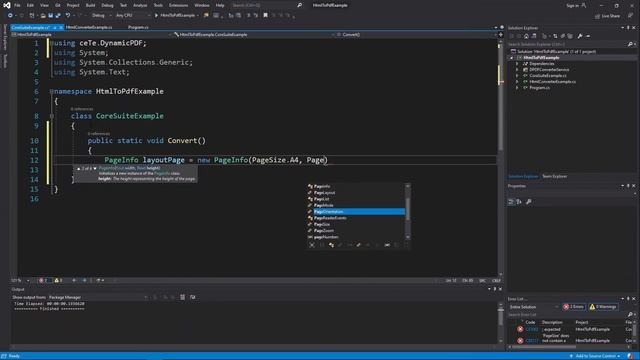Click the Home icon in Solution Explorer toolbar
This screenshot has height=360, width=640.
click(527, 36)
